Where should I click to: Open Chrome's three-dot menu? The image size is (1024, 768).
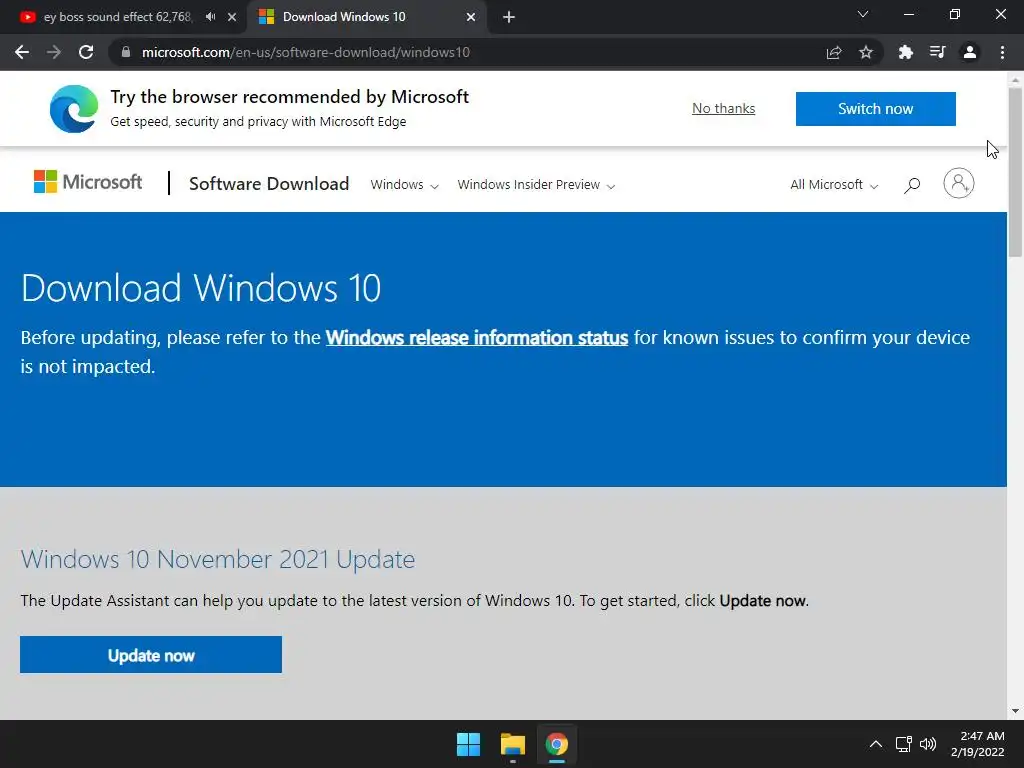(x=1002, y=52)
